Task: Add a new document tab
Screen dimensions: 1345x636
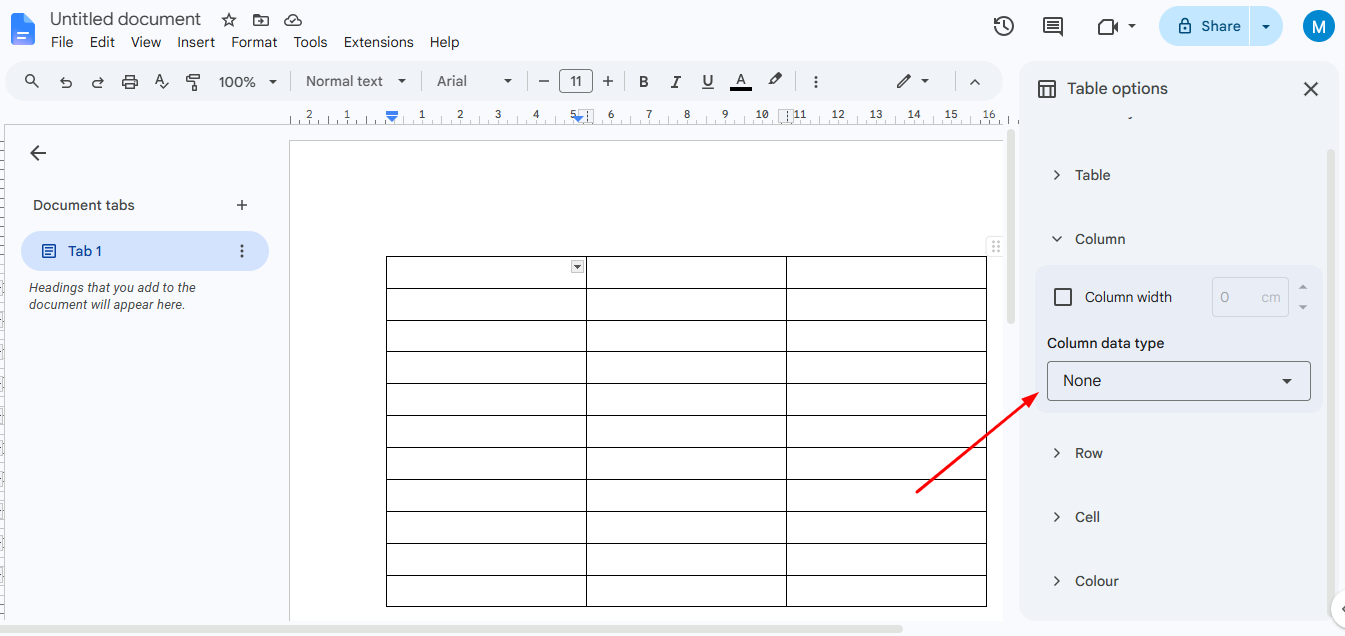Action: pos(241,205)
